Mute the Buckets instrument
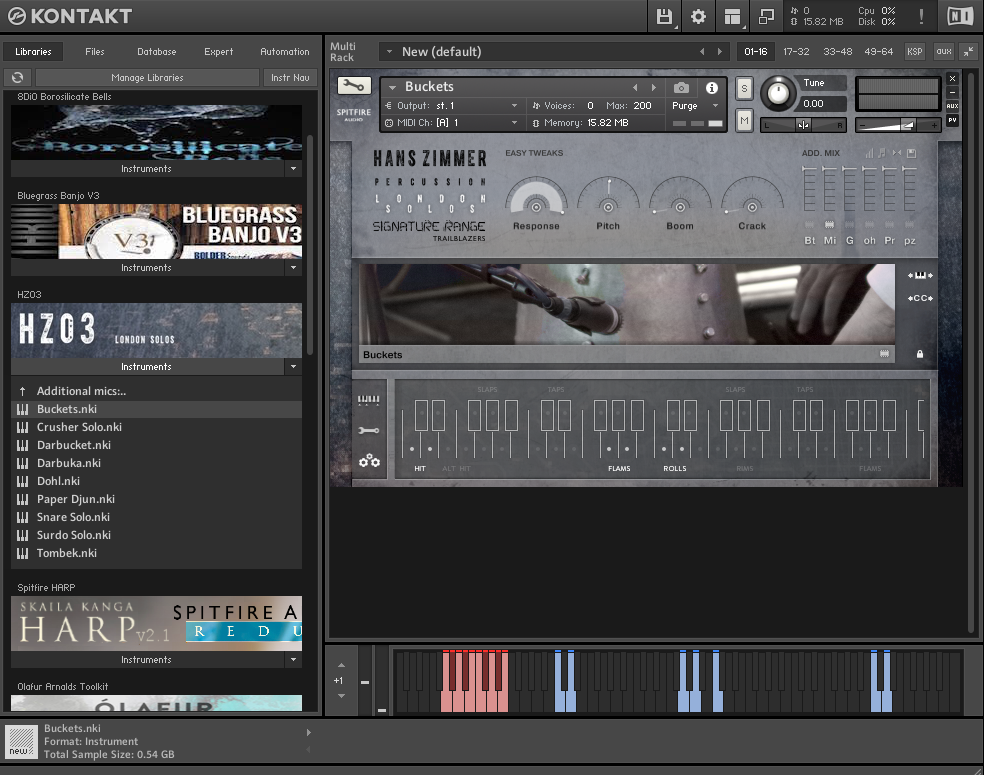984x775 pixels. 744,120
